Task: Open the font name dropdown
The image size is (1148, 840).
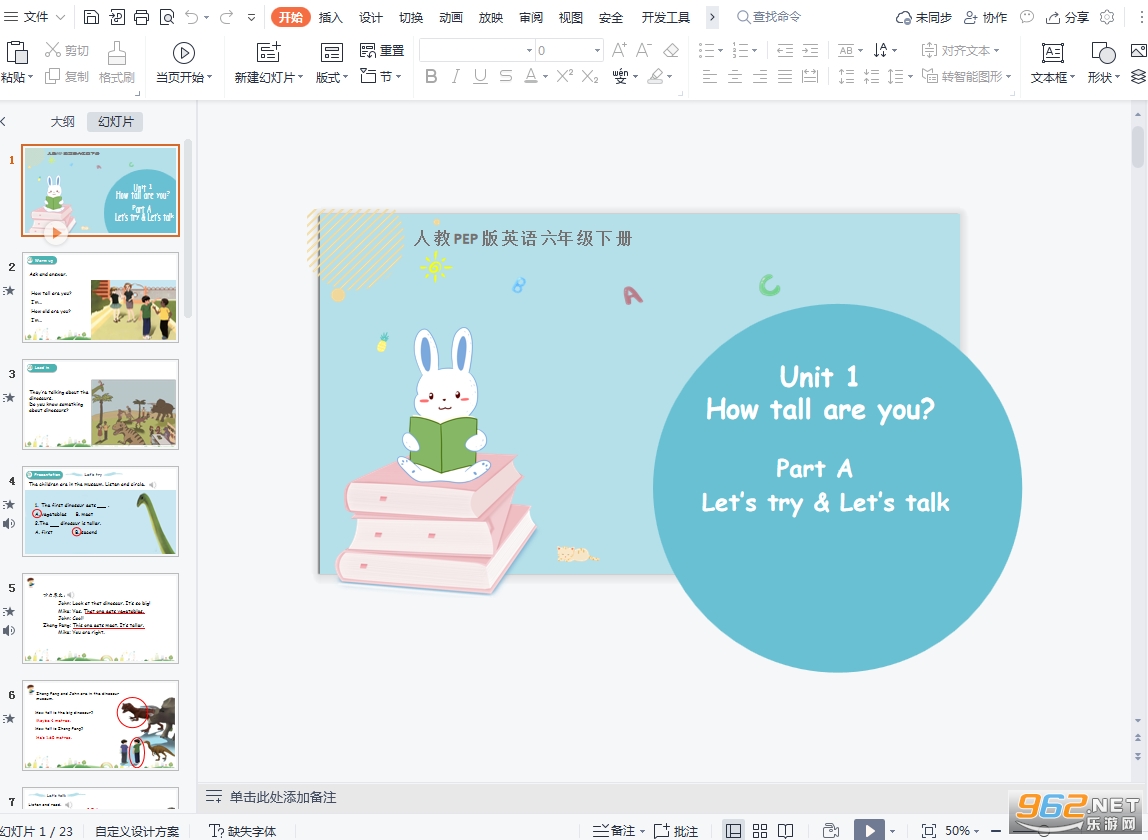Action: pyautogui.click(x=529, y=51)
